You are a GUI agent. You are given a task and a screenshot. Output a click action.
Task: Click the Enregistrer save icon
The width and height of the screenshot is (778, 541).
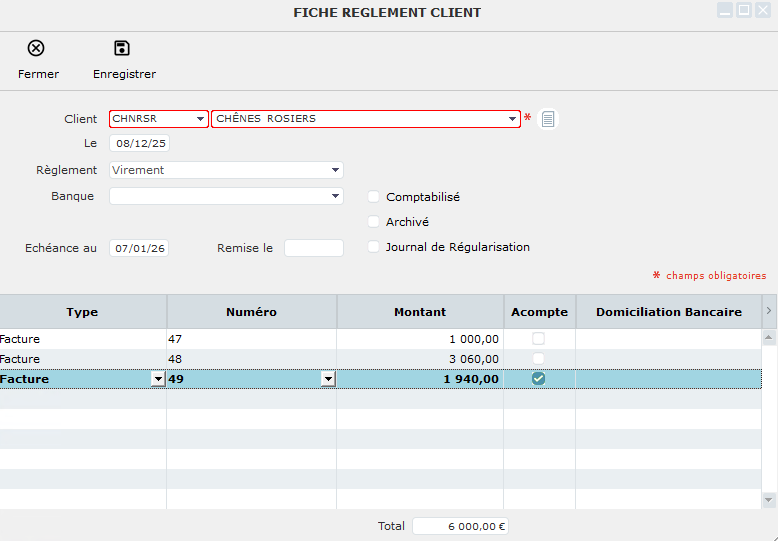pyautogui.click(x=122, y=49)
